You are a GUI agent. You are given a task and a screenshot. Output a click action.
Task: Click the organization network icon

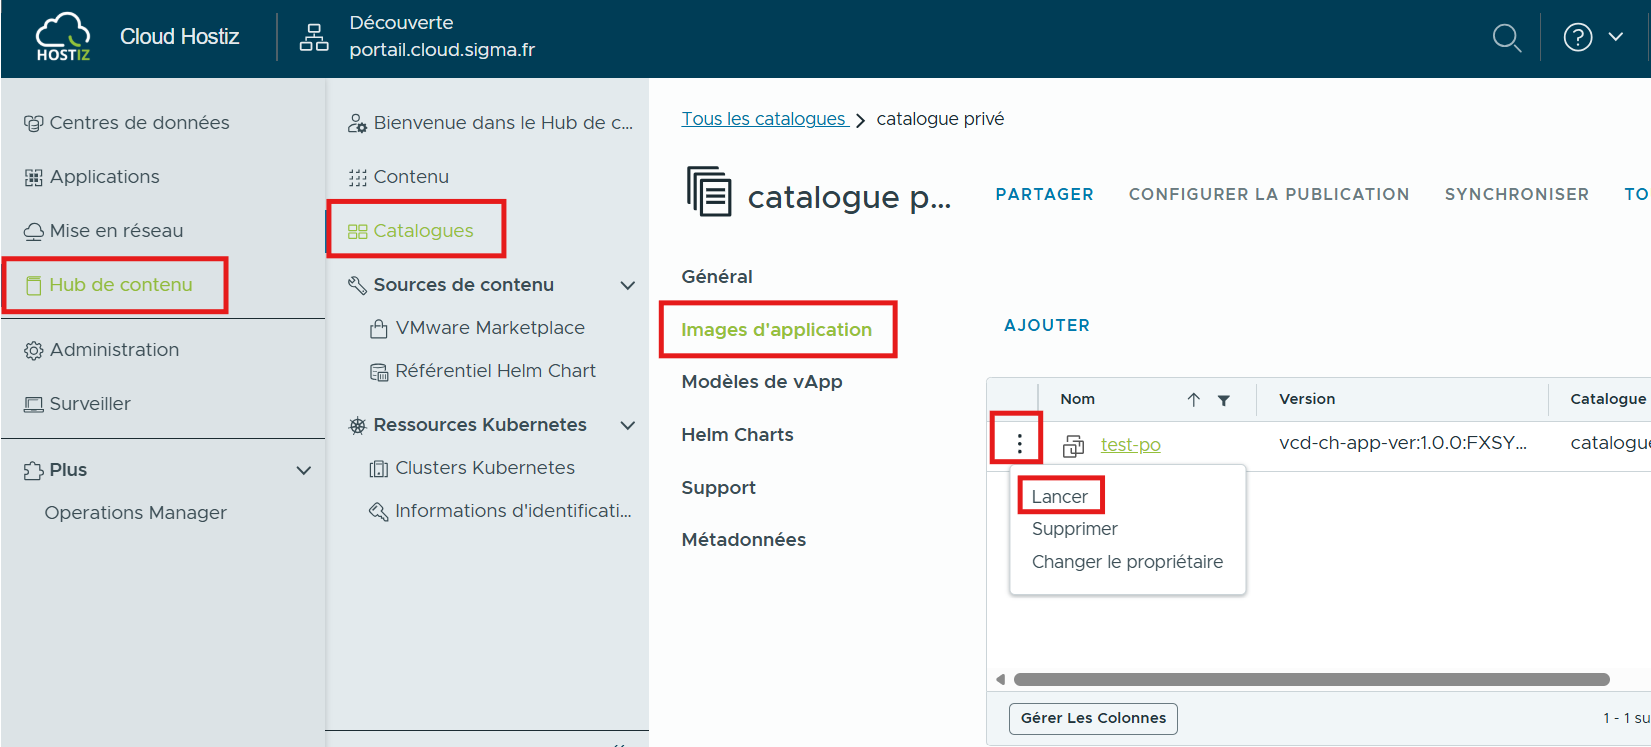click(x=314, y=38)
